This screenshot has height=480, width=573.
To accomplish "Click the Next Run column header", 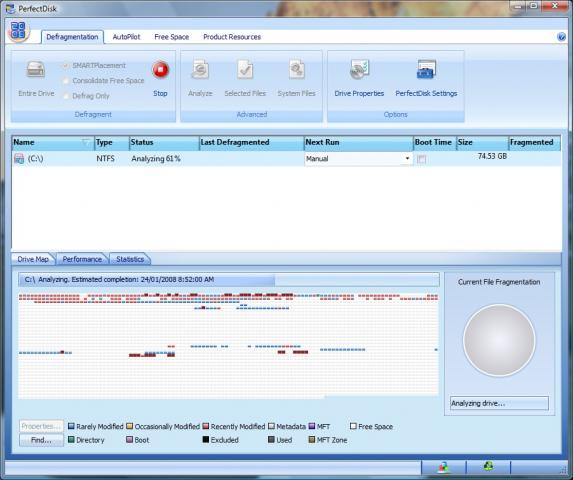I will [358, 142].
